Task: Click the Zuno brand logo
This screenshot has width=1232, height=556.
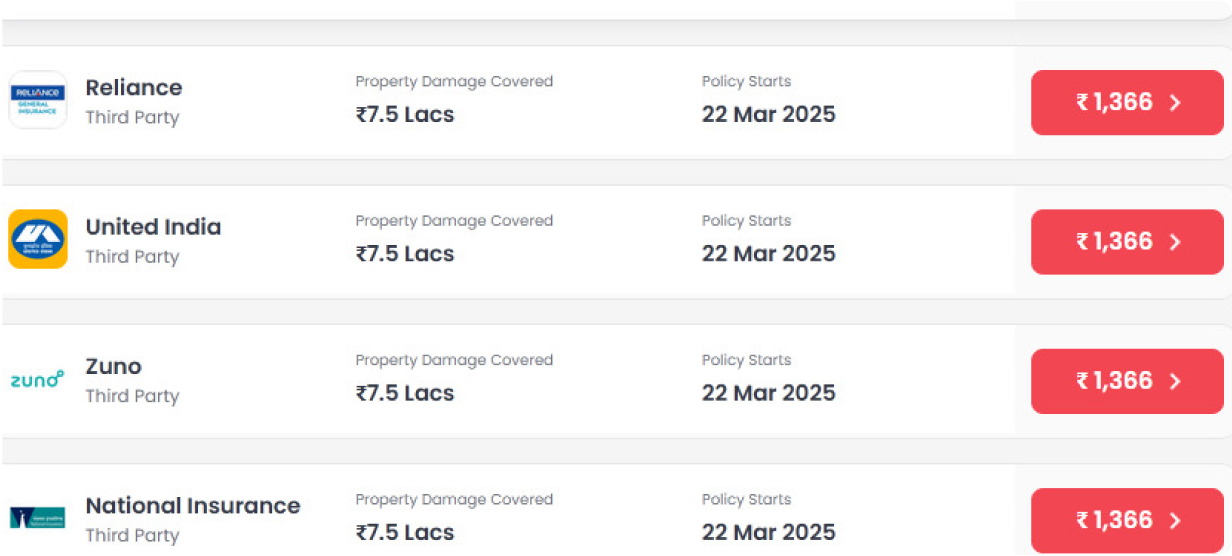Action: click(38, 379)
